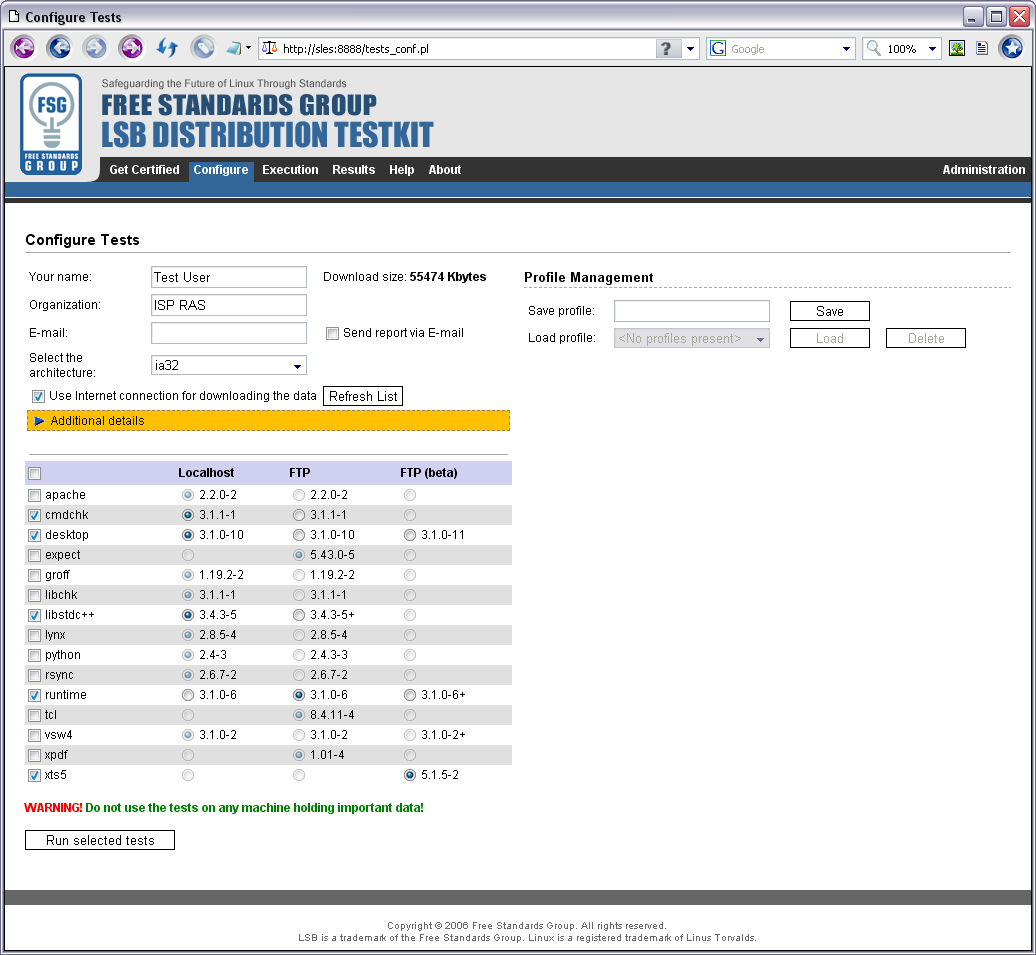Open the Help menu item
The height and width of the screenshot is (955, 1036).
[x=402, y=170]
